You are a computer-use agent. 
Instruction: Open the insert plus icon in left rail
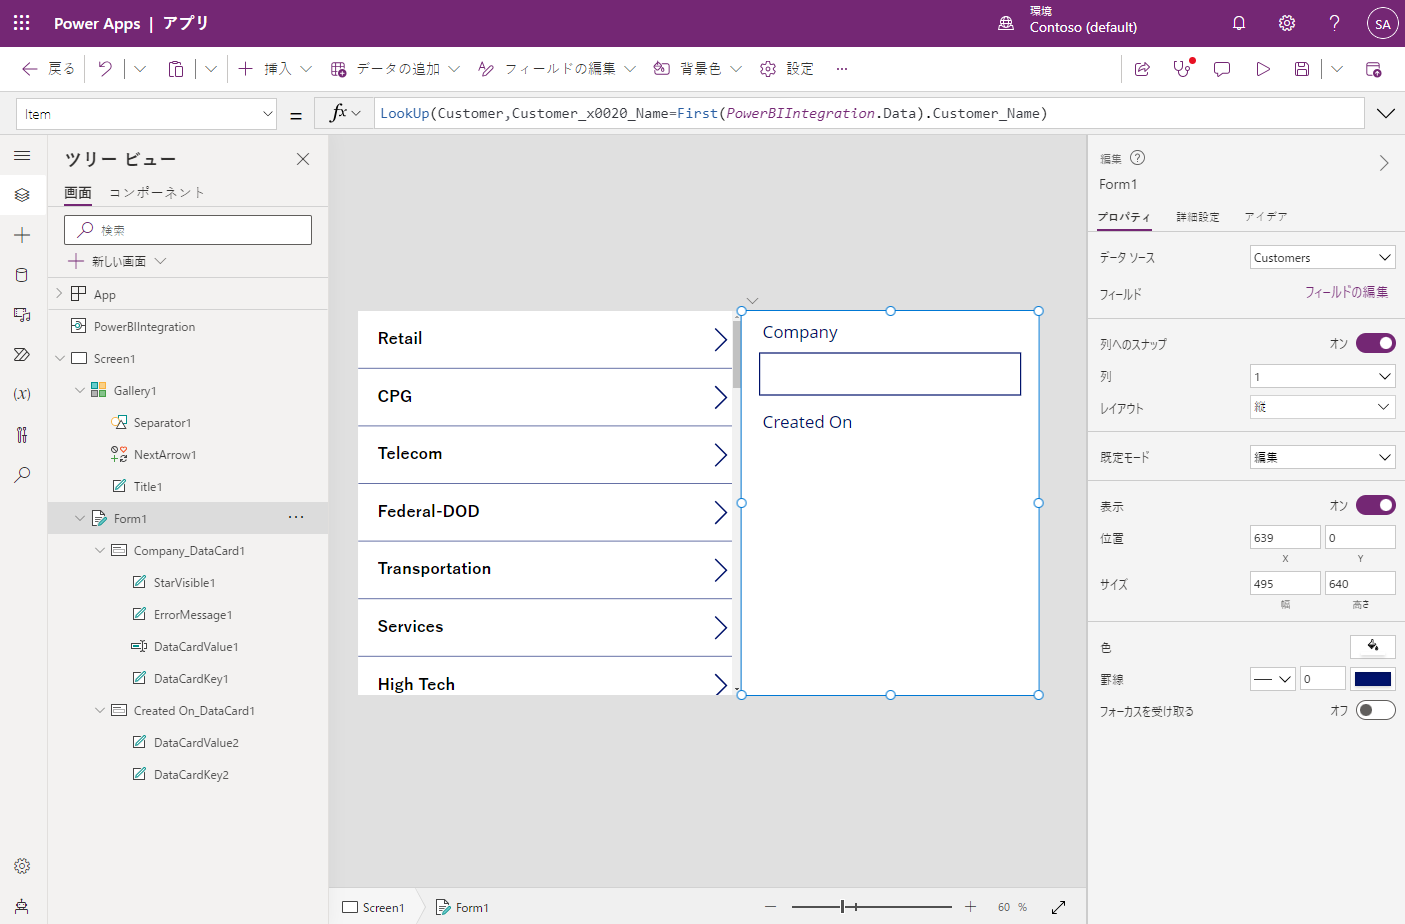(x=22, y=235)
